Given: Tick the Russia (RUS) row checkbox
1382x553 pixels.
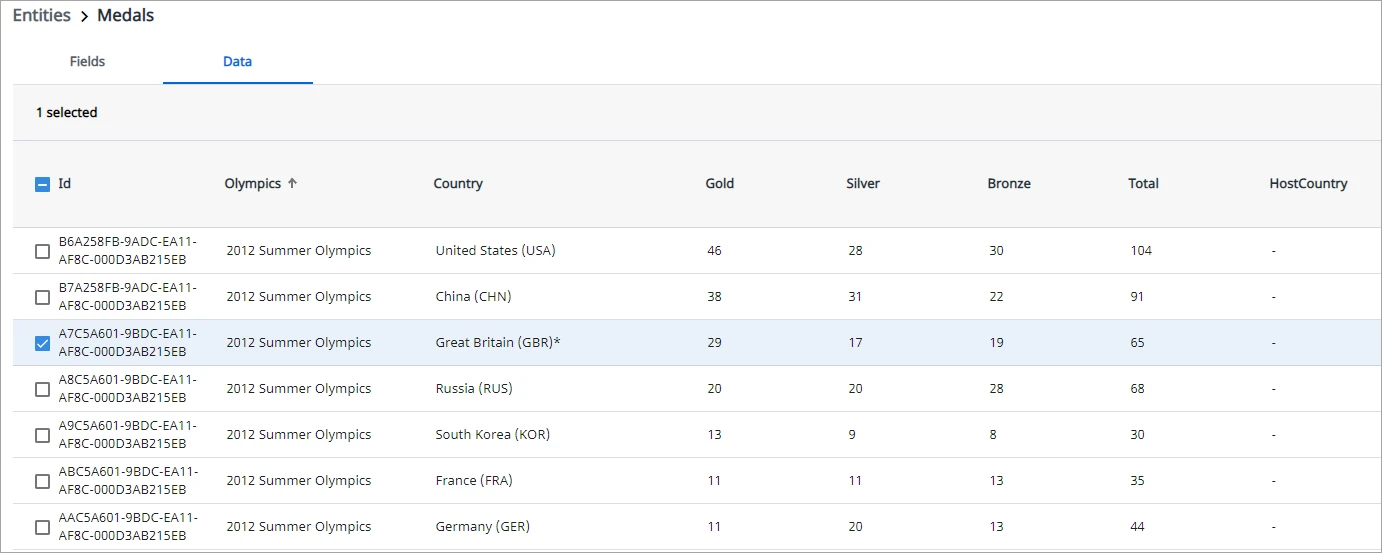Looking at the screenshot, I should click(42, 389).
